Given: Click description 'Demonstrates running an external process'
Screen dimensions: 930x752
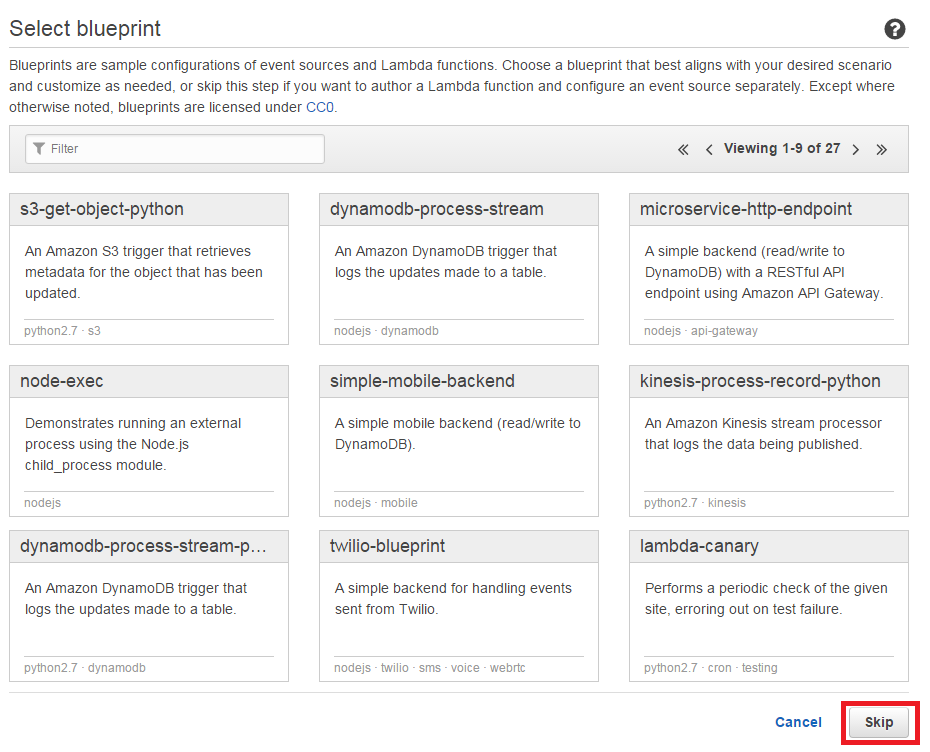Looking at the screenshot, I should coord(133,444).
